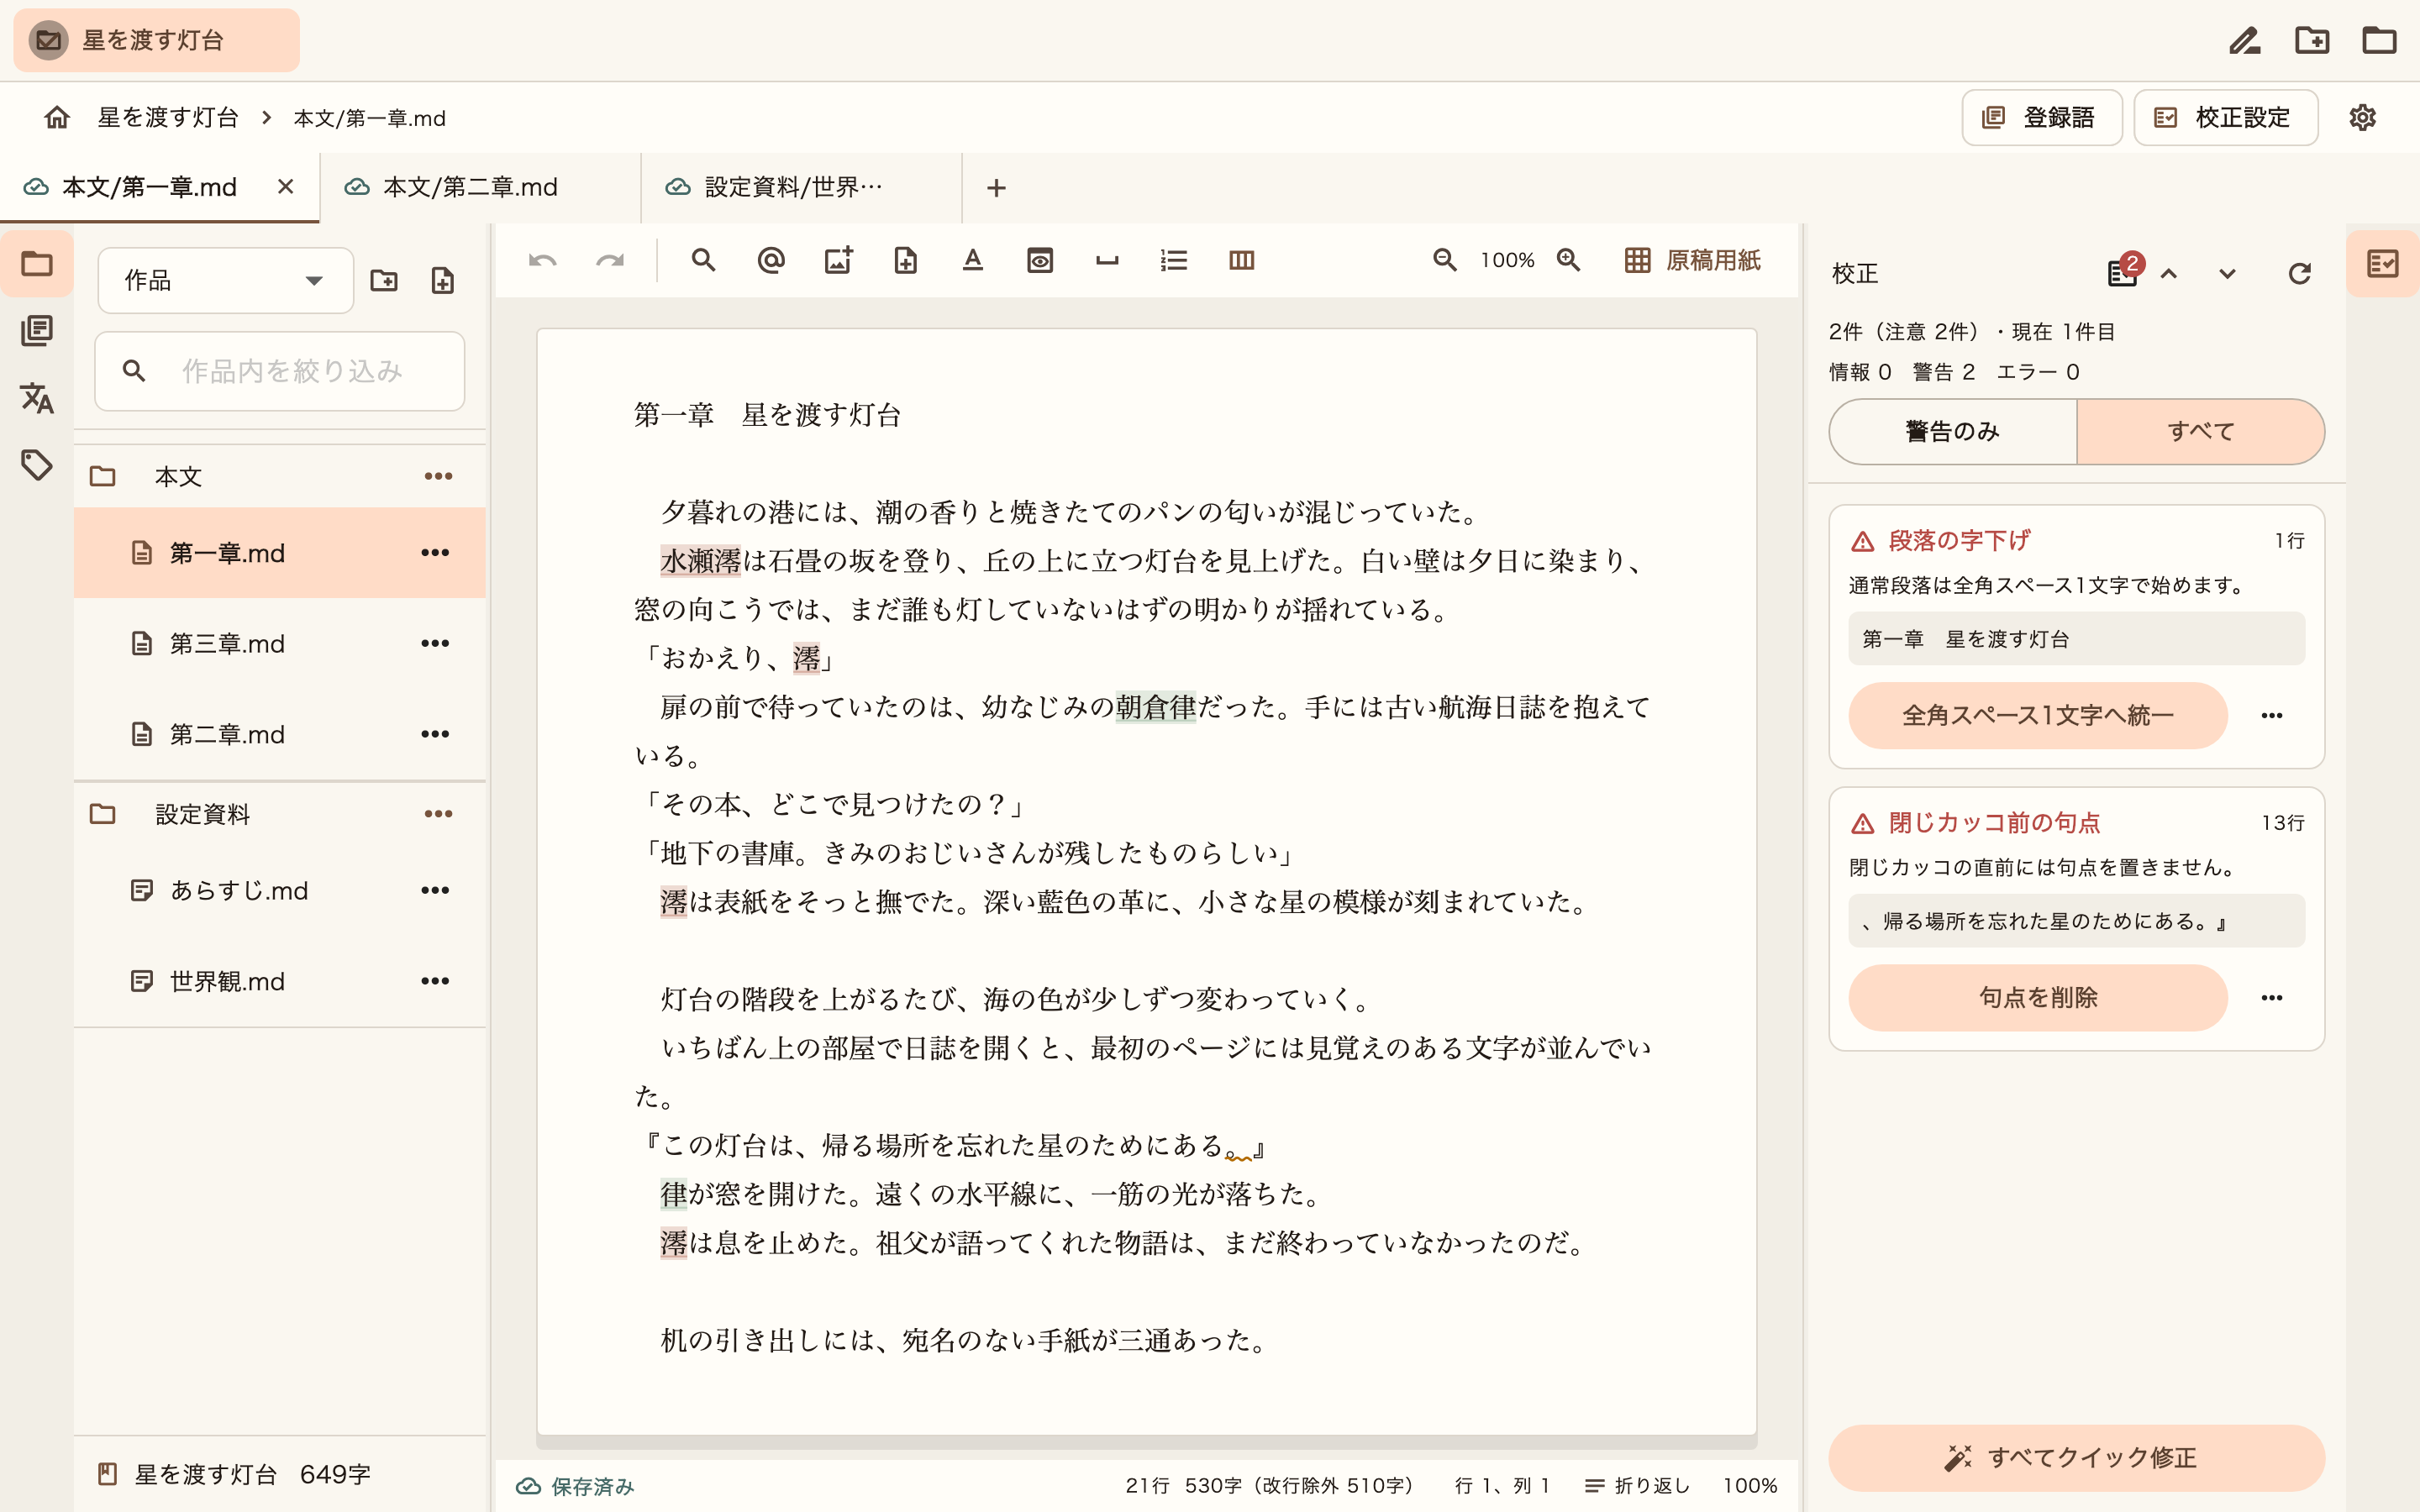Click the undo arrow in editor toolbar
2420x1512 pixels.
click(543, 261)
